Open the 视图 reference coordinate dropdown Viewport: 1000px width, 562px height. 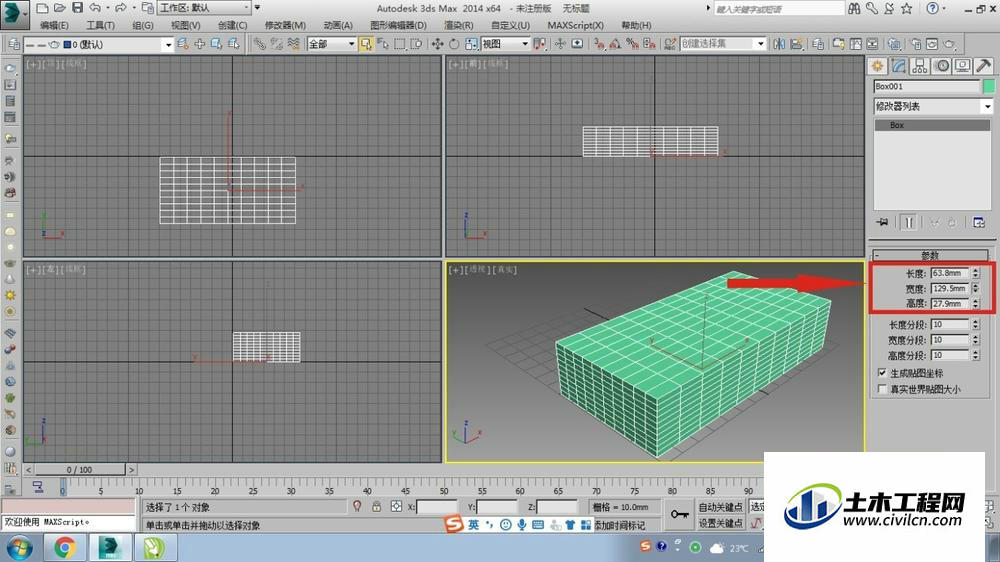pos(505,44)
